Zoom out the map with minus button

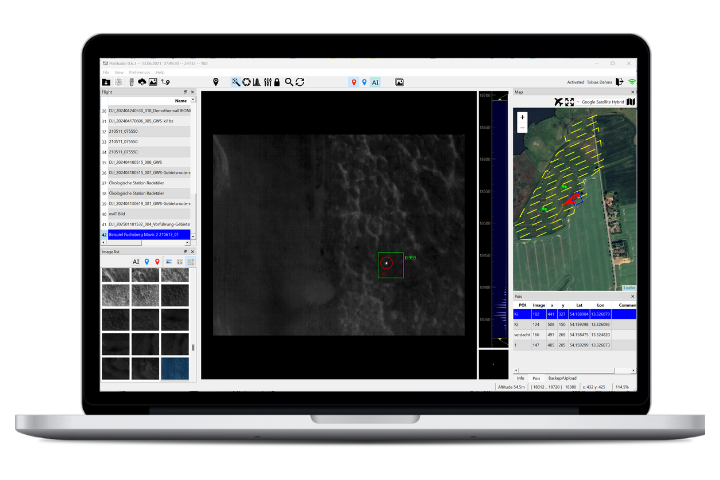pyautogui.click(x=522, y=128)
